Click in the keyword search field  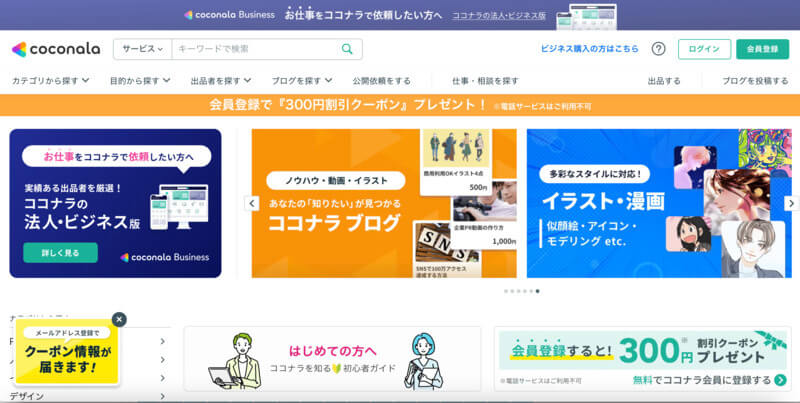coord(255,49)
